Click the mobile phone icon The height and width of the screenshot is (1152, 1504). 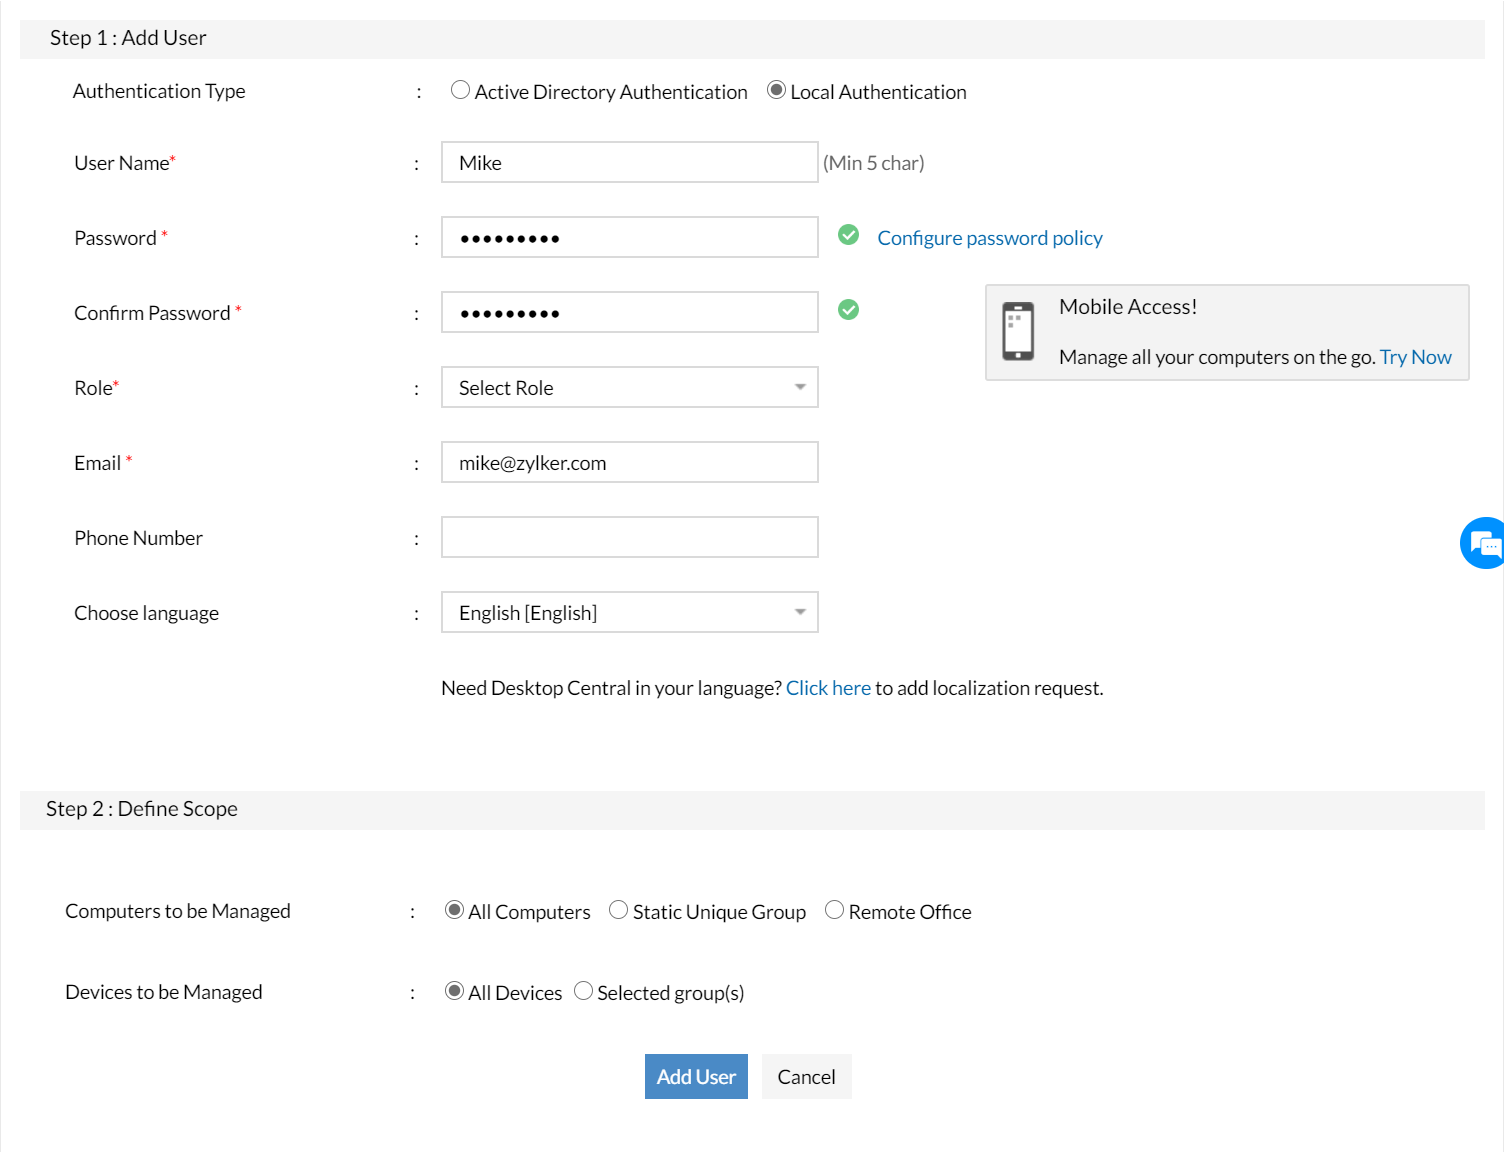[x=1018, y=331]
